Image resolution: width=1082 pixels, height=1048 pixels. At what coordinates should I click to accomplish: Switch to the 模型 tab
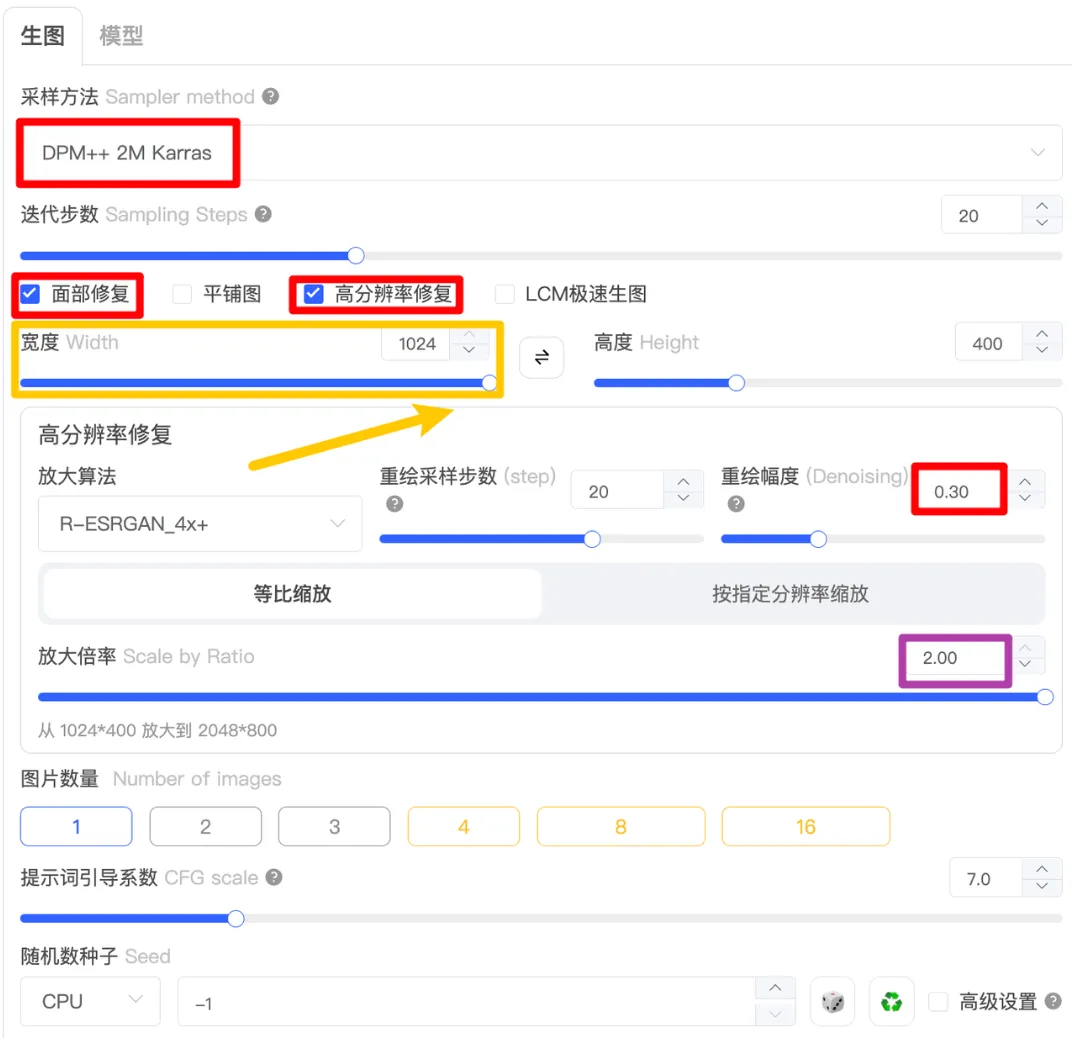[x=121, y=36]
